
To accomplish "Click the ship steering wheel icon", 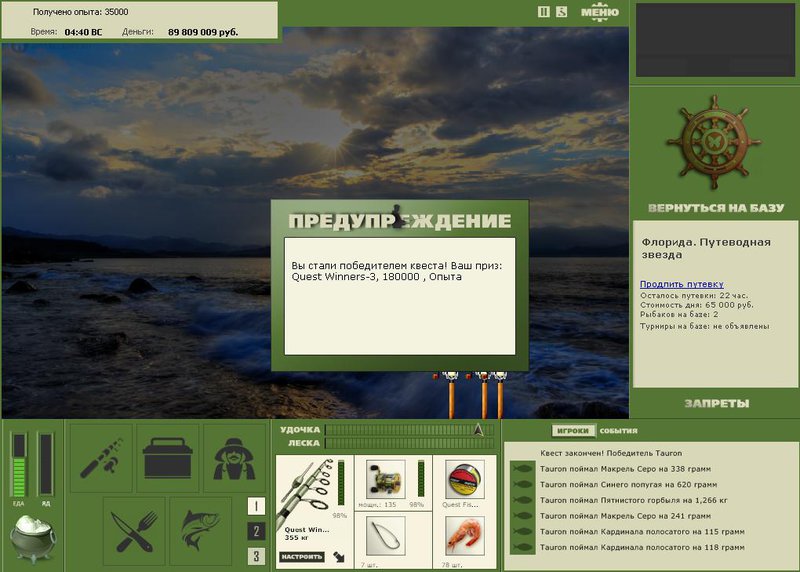I will pos(714,143).
